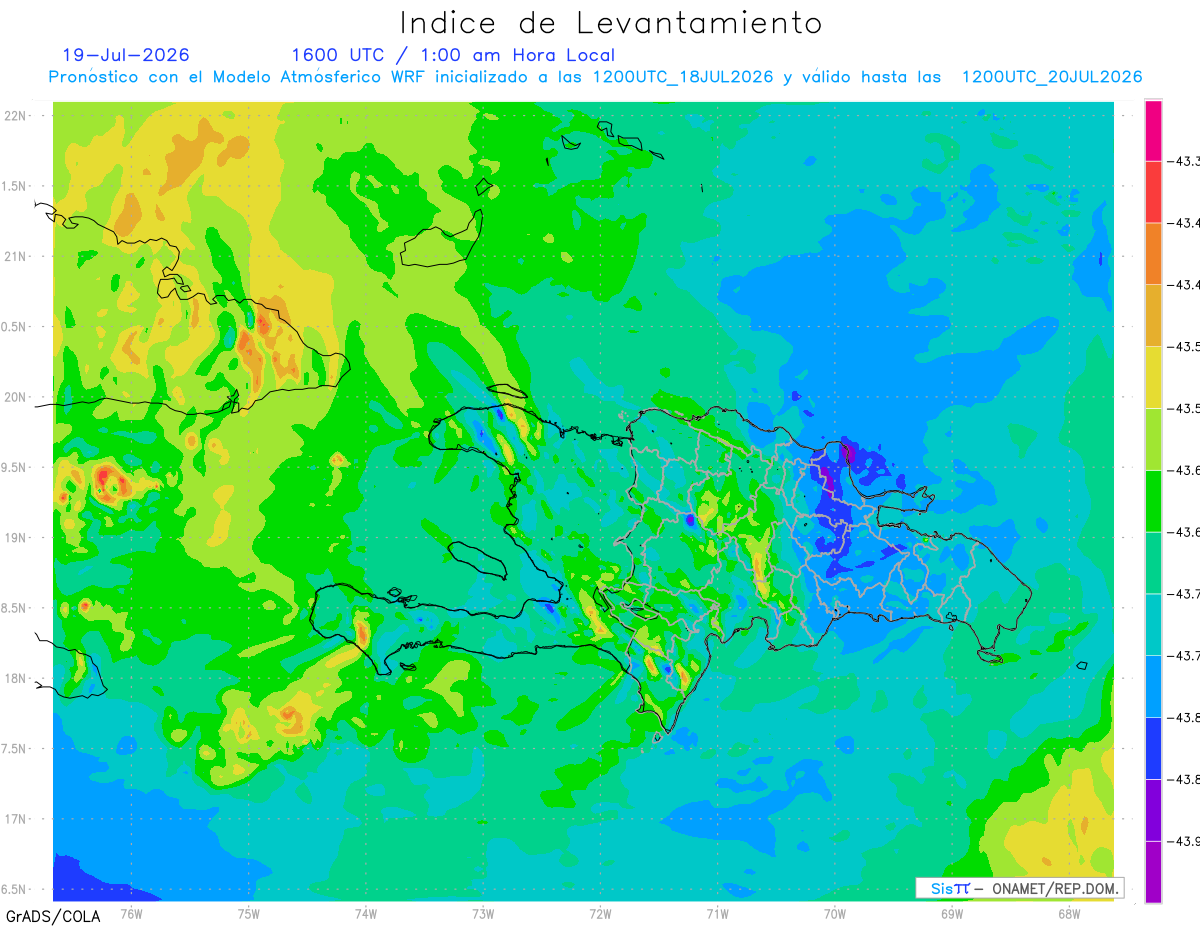The height and width of the screenshot is (927, 1200).
Task: Click the dark blue swatch in the color scale
Action: click(x=1153, y=748)
